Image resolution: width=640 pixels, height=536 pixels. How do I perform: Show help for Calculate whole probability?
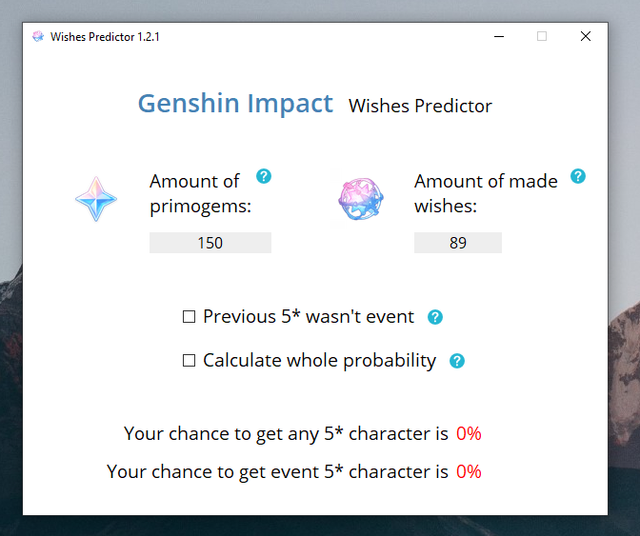click(x=457, y=361)
